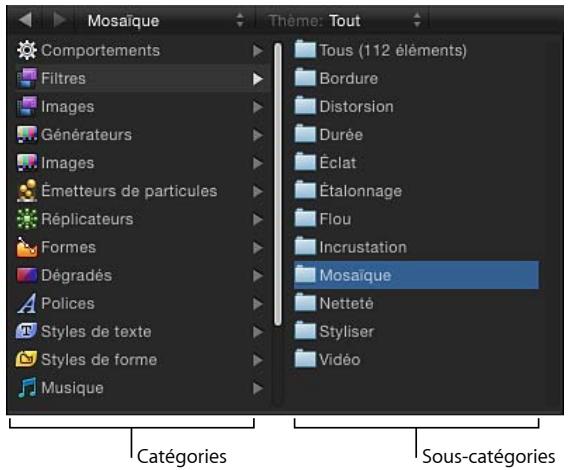This screenshot has height=470, width=568.
Task: Click the Formes pen icon
Action: coord(27,247)
